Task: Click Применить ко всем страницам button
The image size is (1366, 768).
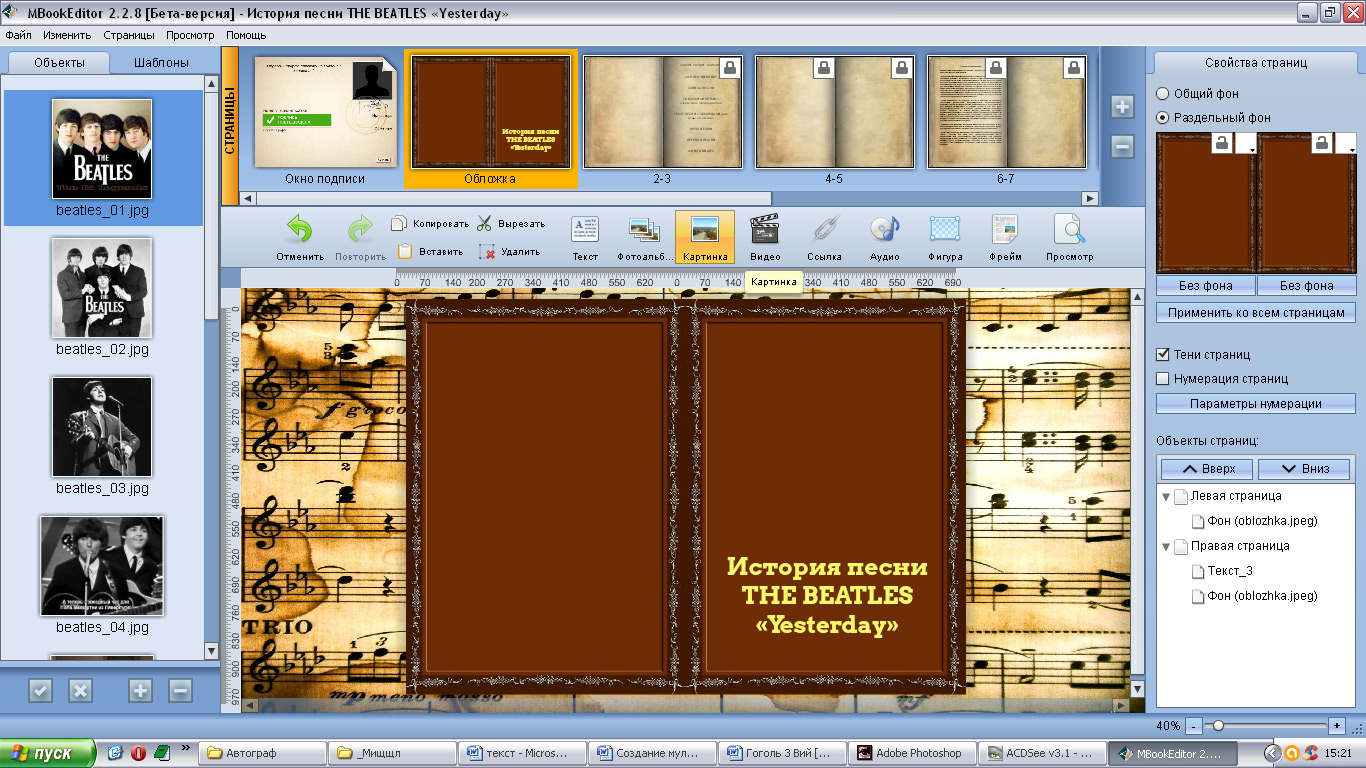Action: 1256,313
